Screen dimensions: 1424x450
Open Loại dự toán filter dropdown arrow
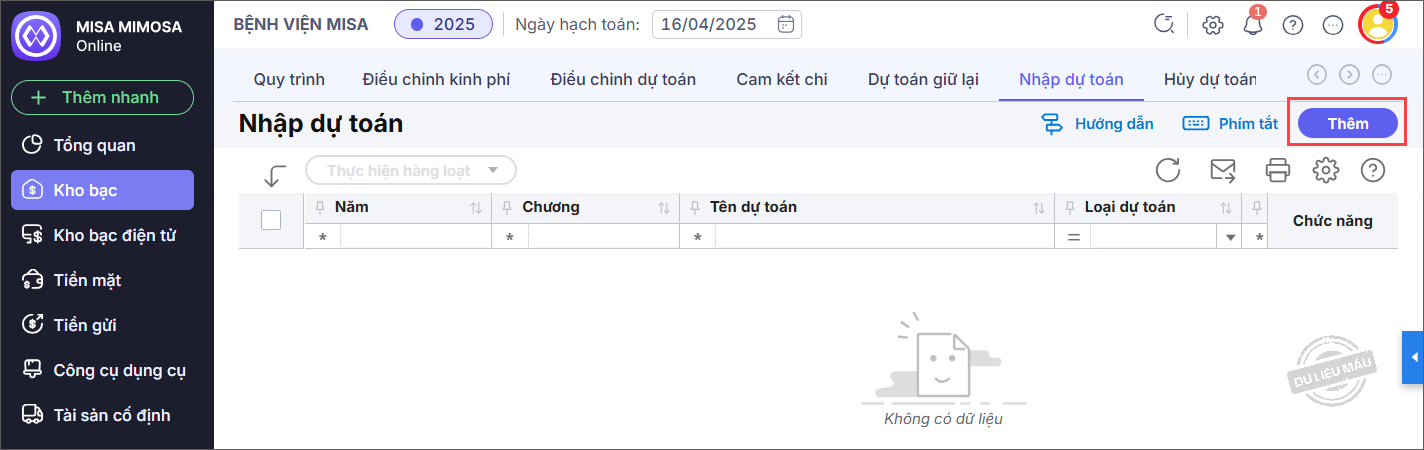(1231, 238)
